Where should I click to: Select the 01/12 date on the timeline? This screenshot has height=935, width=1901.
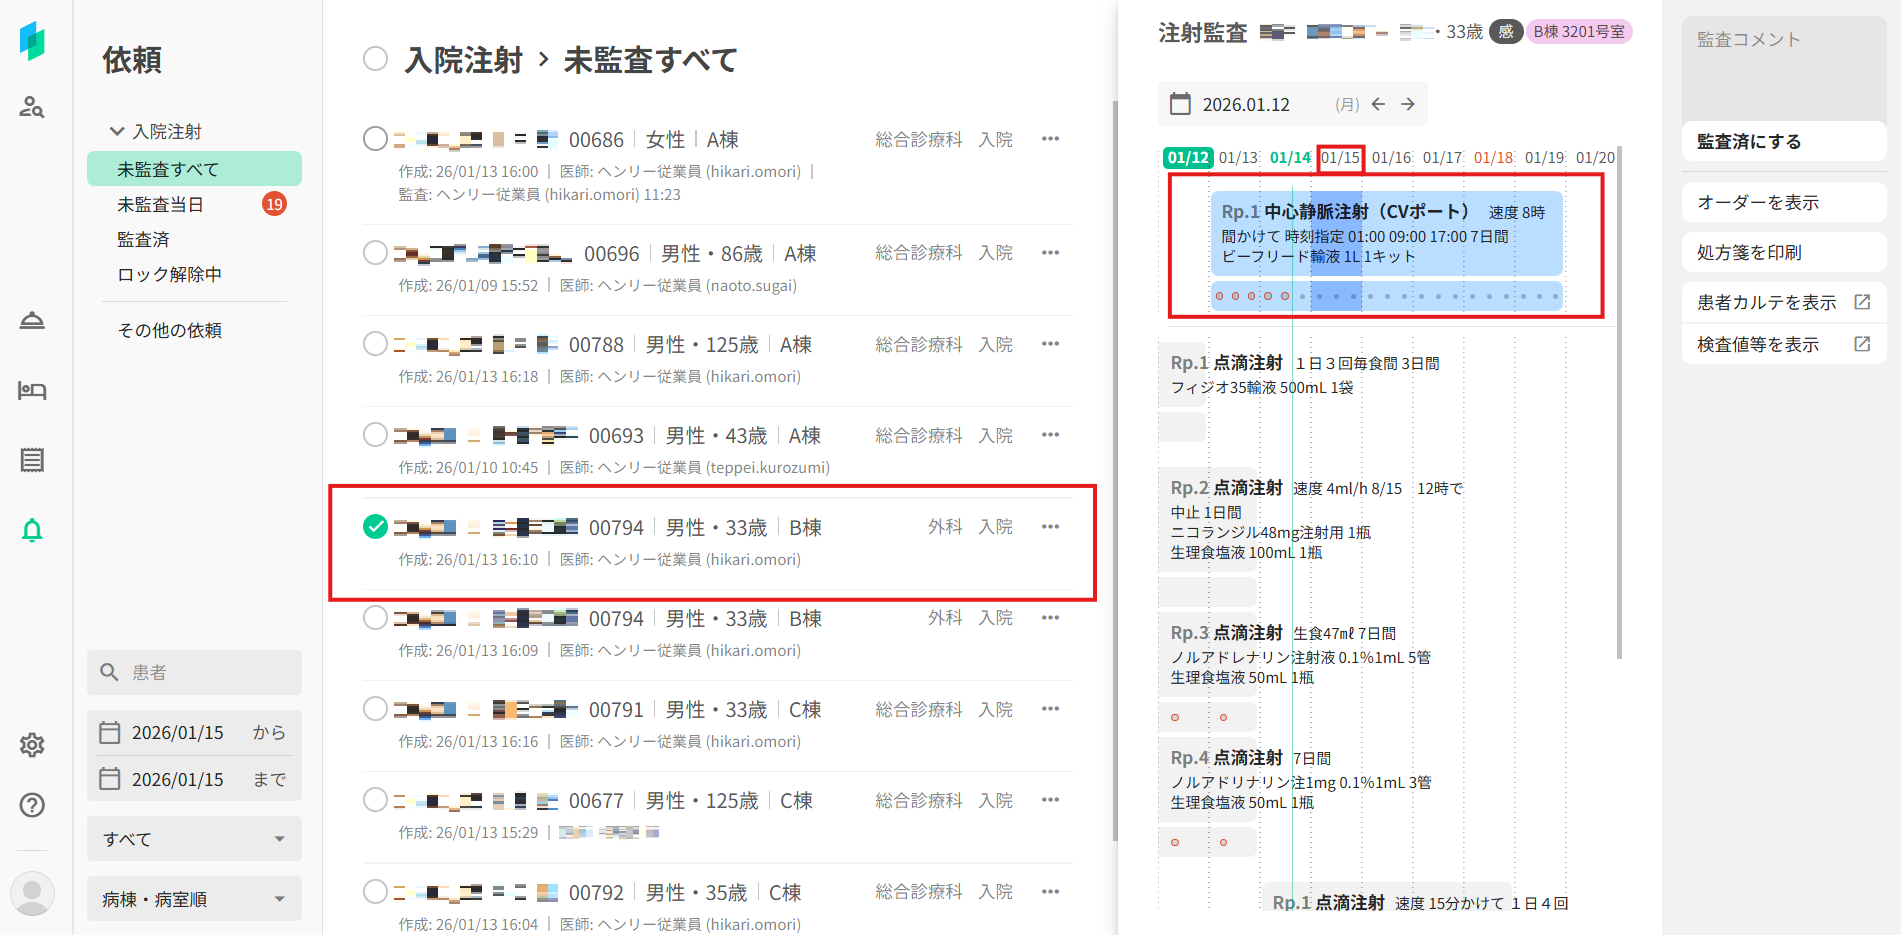(x=1188, y=157)
